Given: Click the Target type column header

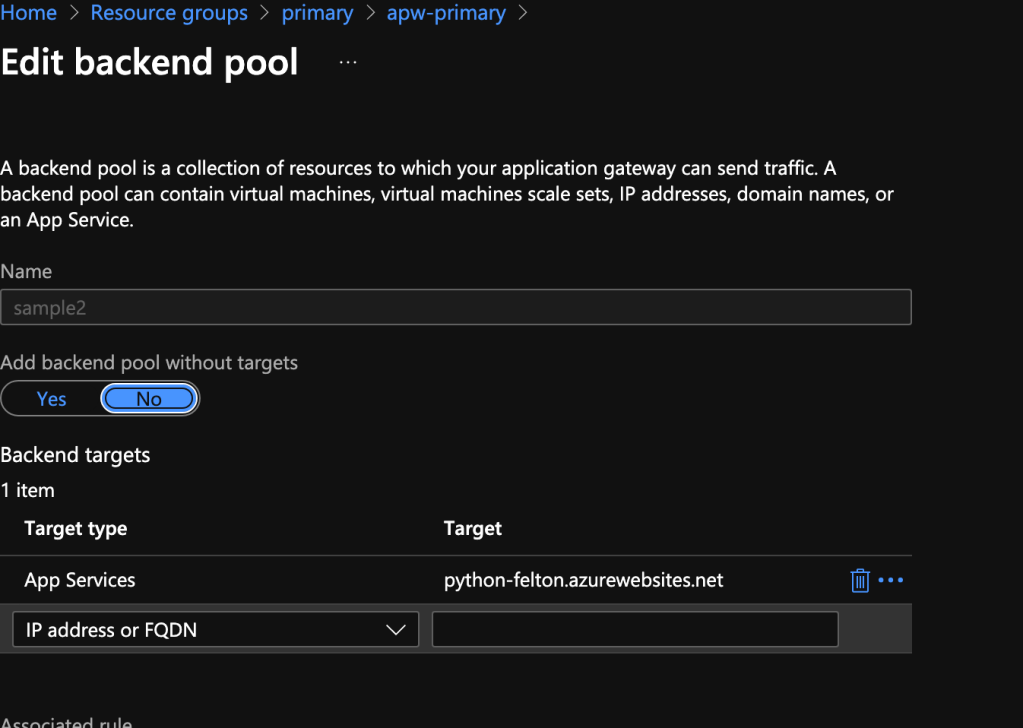Looking at the screenshot, I should click(x=76, y=528).
